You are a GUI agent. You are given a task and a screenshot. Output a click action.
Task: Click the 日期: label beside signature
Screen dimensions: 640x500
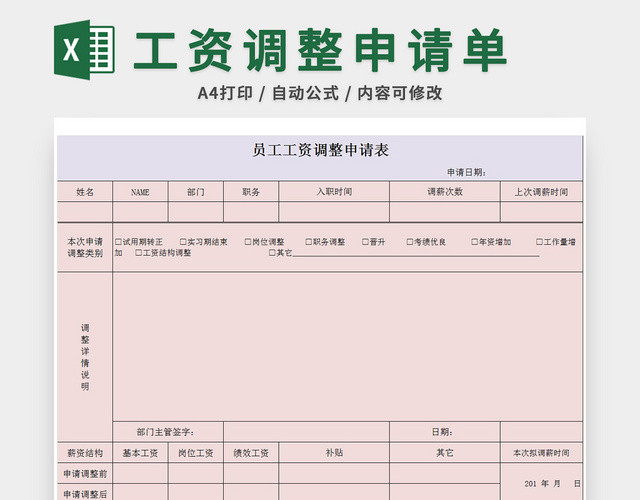point(442,432)
